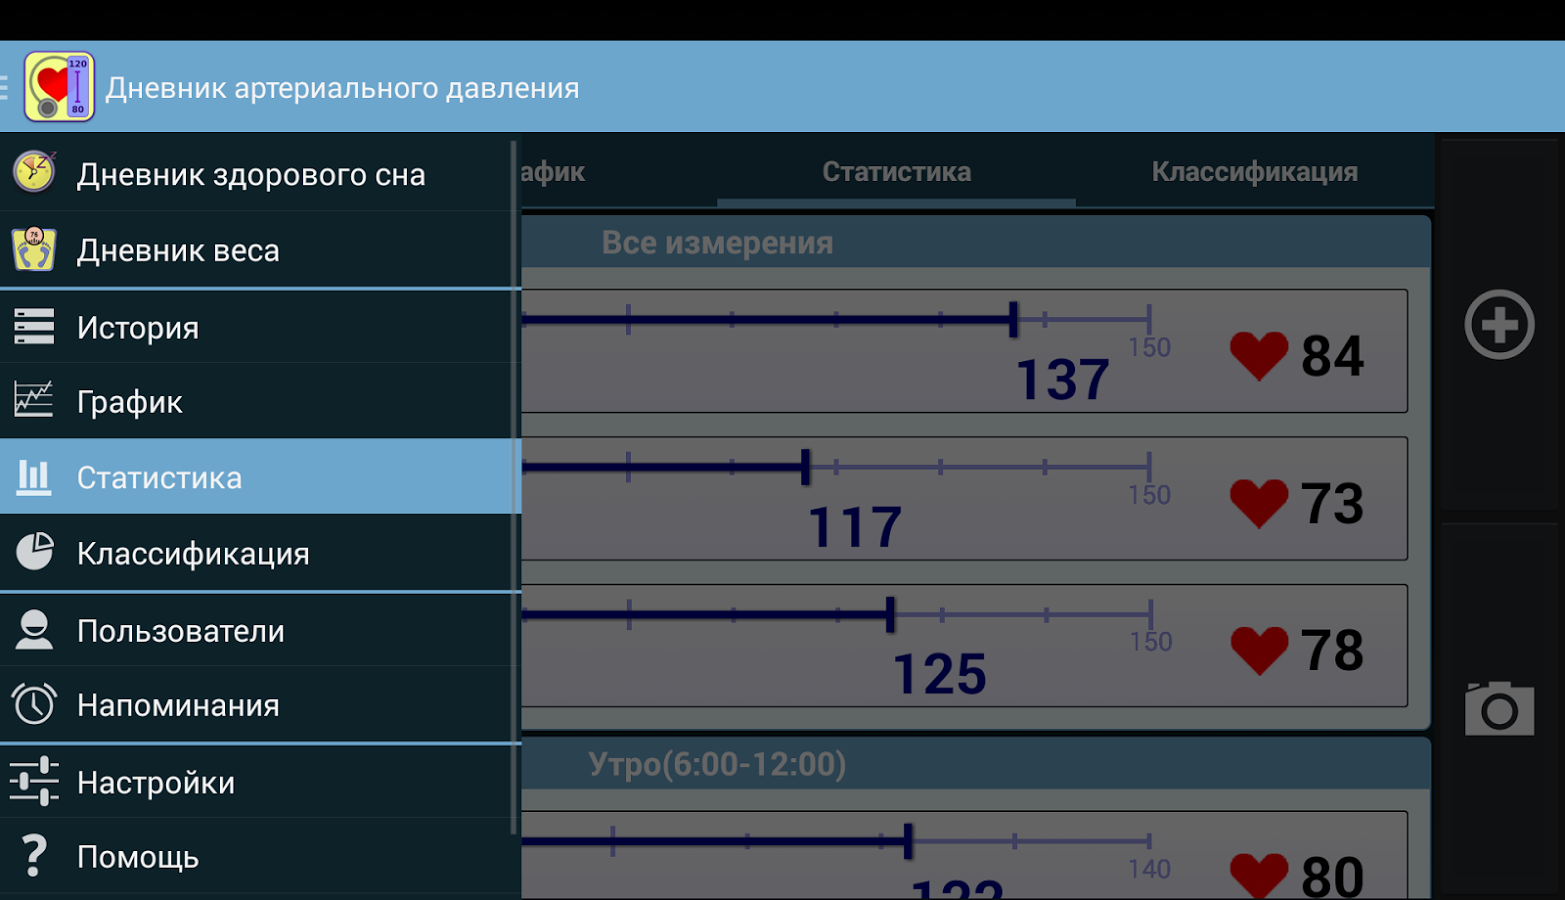Viewport: 1565px width, 900px height.
Task: Tap the Утро pressure gauge bar
Action: [x=836, y=841]
